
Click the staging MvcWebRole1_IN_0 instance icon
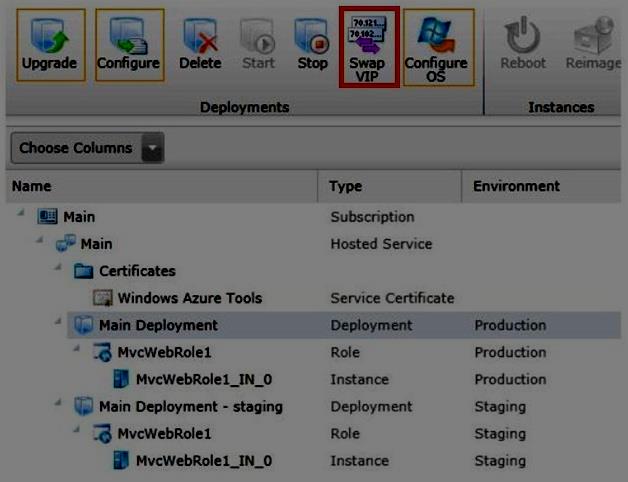pyautogui.click(x=121, y=460)
